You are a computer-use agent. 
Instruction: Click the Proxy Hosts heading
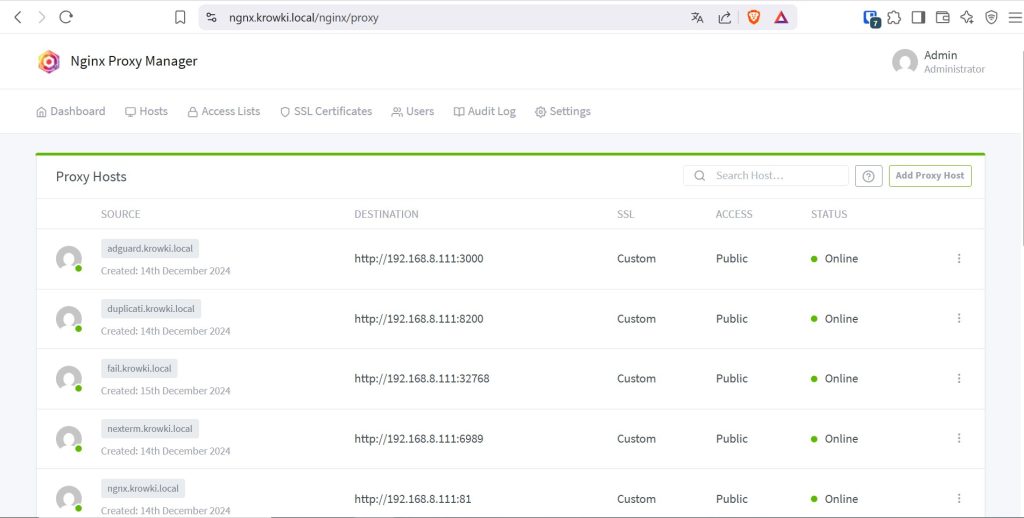pyautogui.click(x=91, y=177)
